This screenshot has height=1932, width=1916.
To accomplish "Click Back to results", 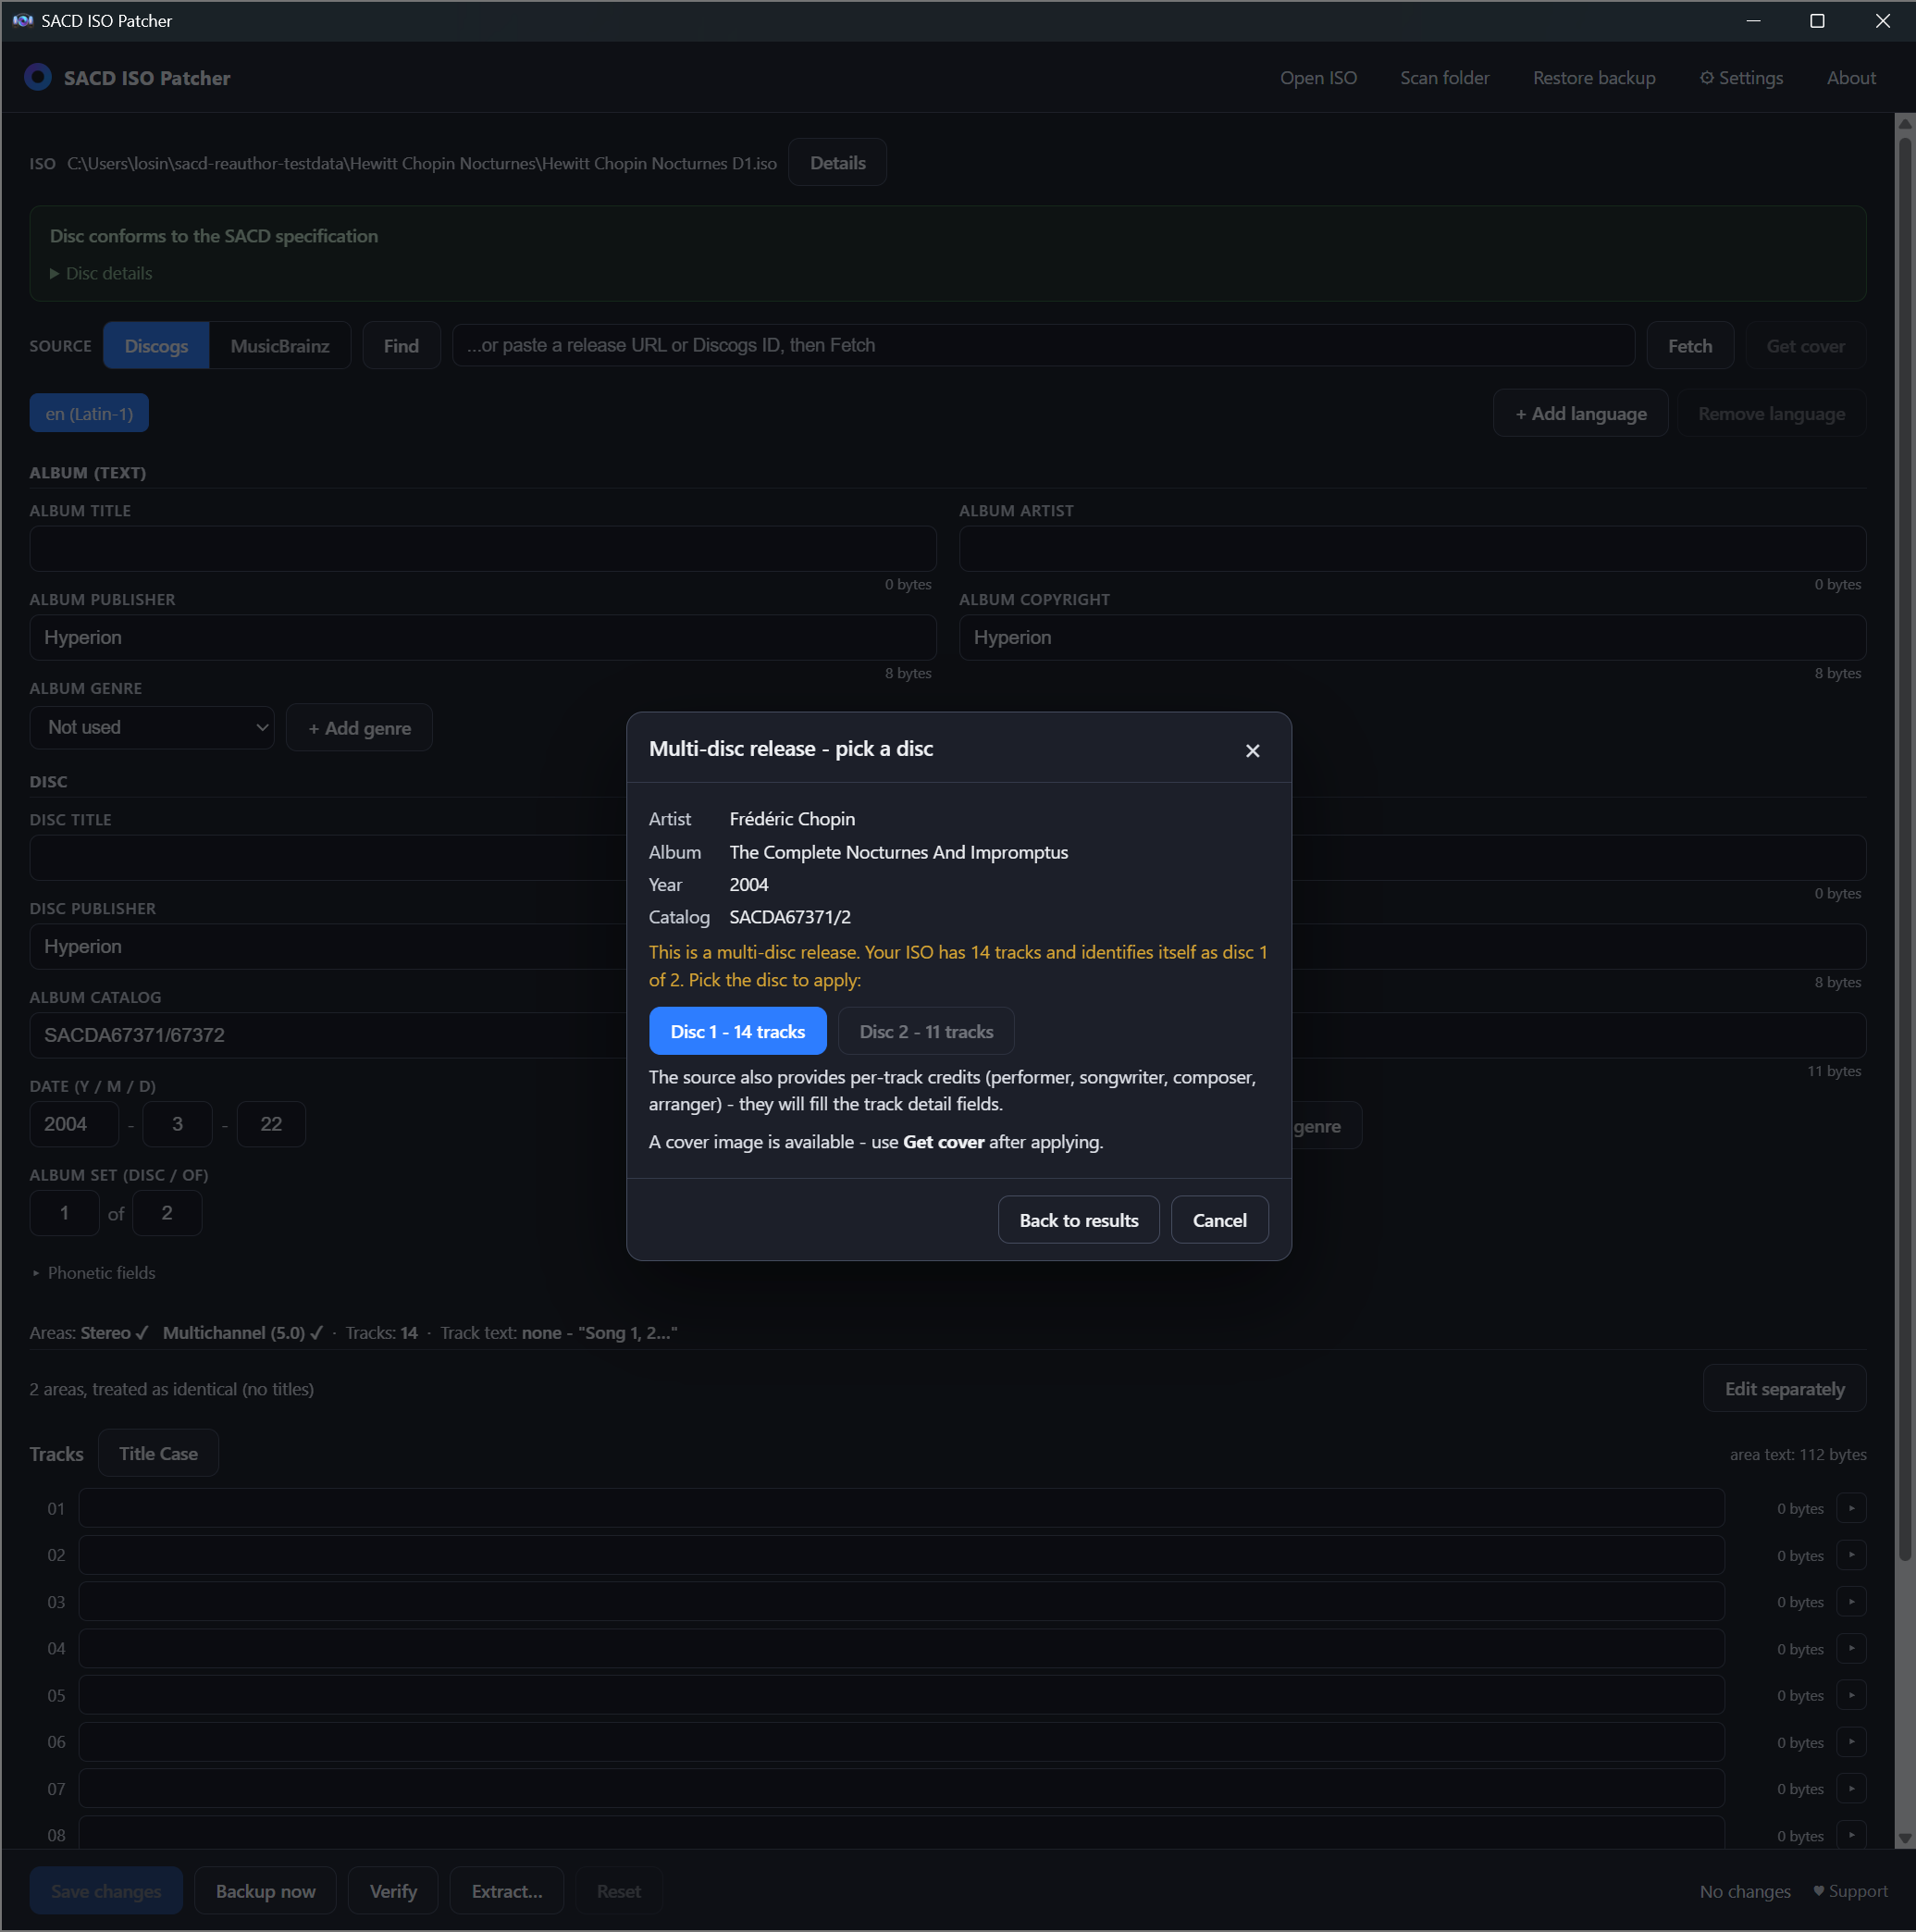I will 1078,1220.
